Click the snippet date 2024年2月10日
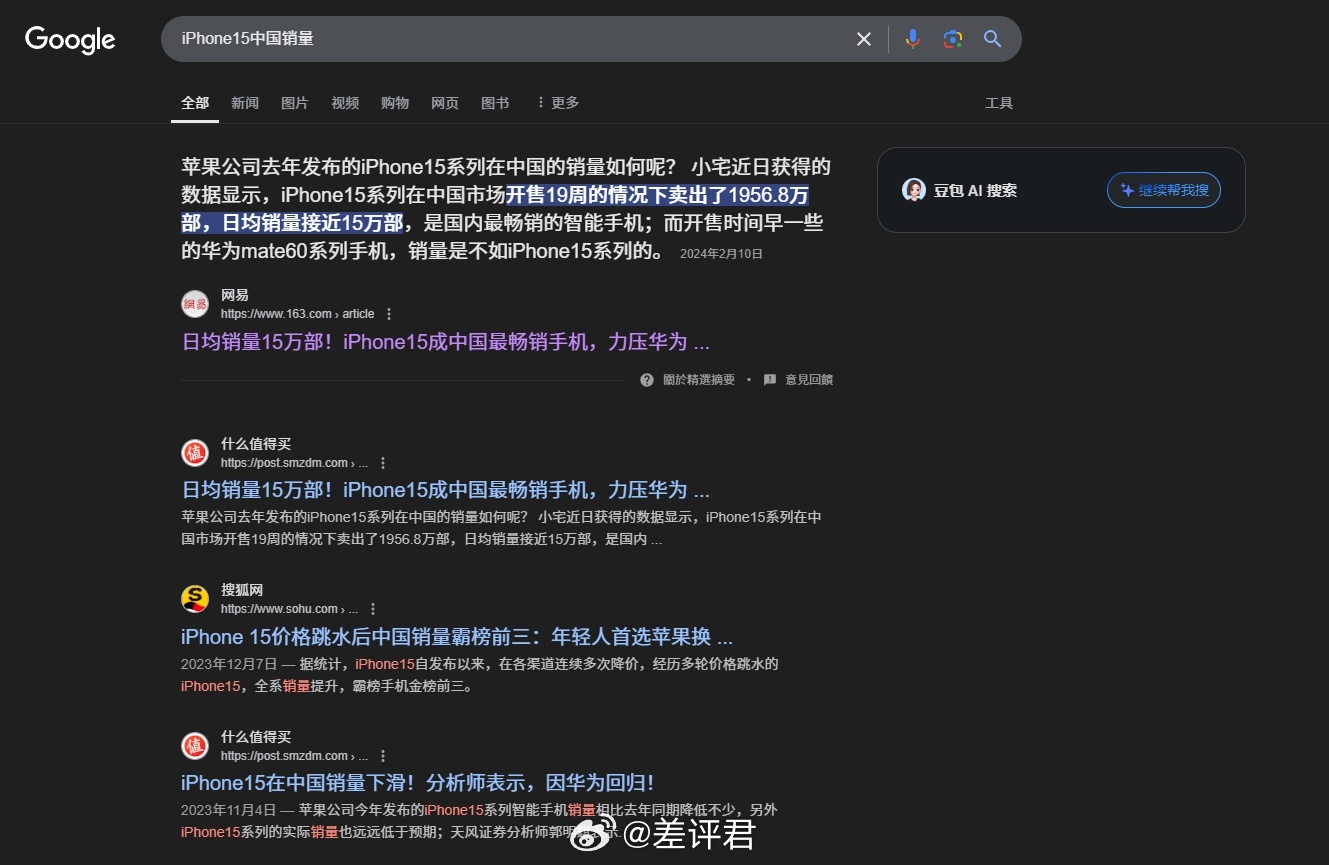The image size is (1329, 865). click(x=721, y=254)
